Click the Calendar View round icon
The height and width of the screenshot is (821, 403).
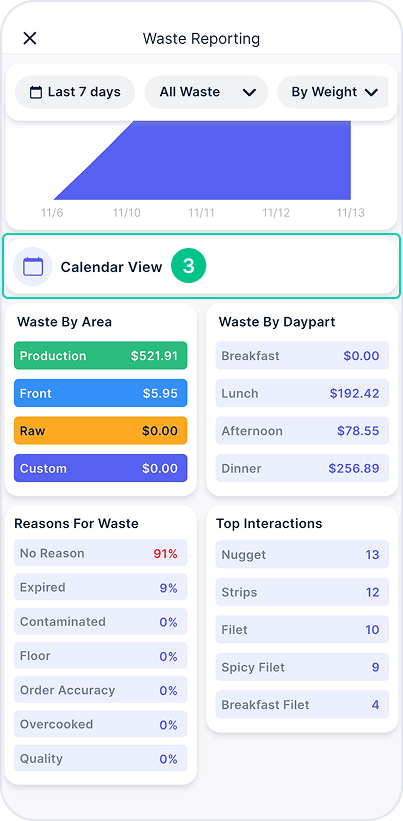pyautogui.click(x=32, y=267)
